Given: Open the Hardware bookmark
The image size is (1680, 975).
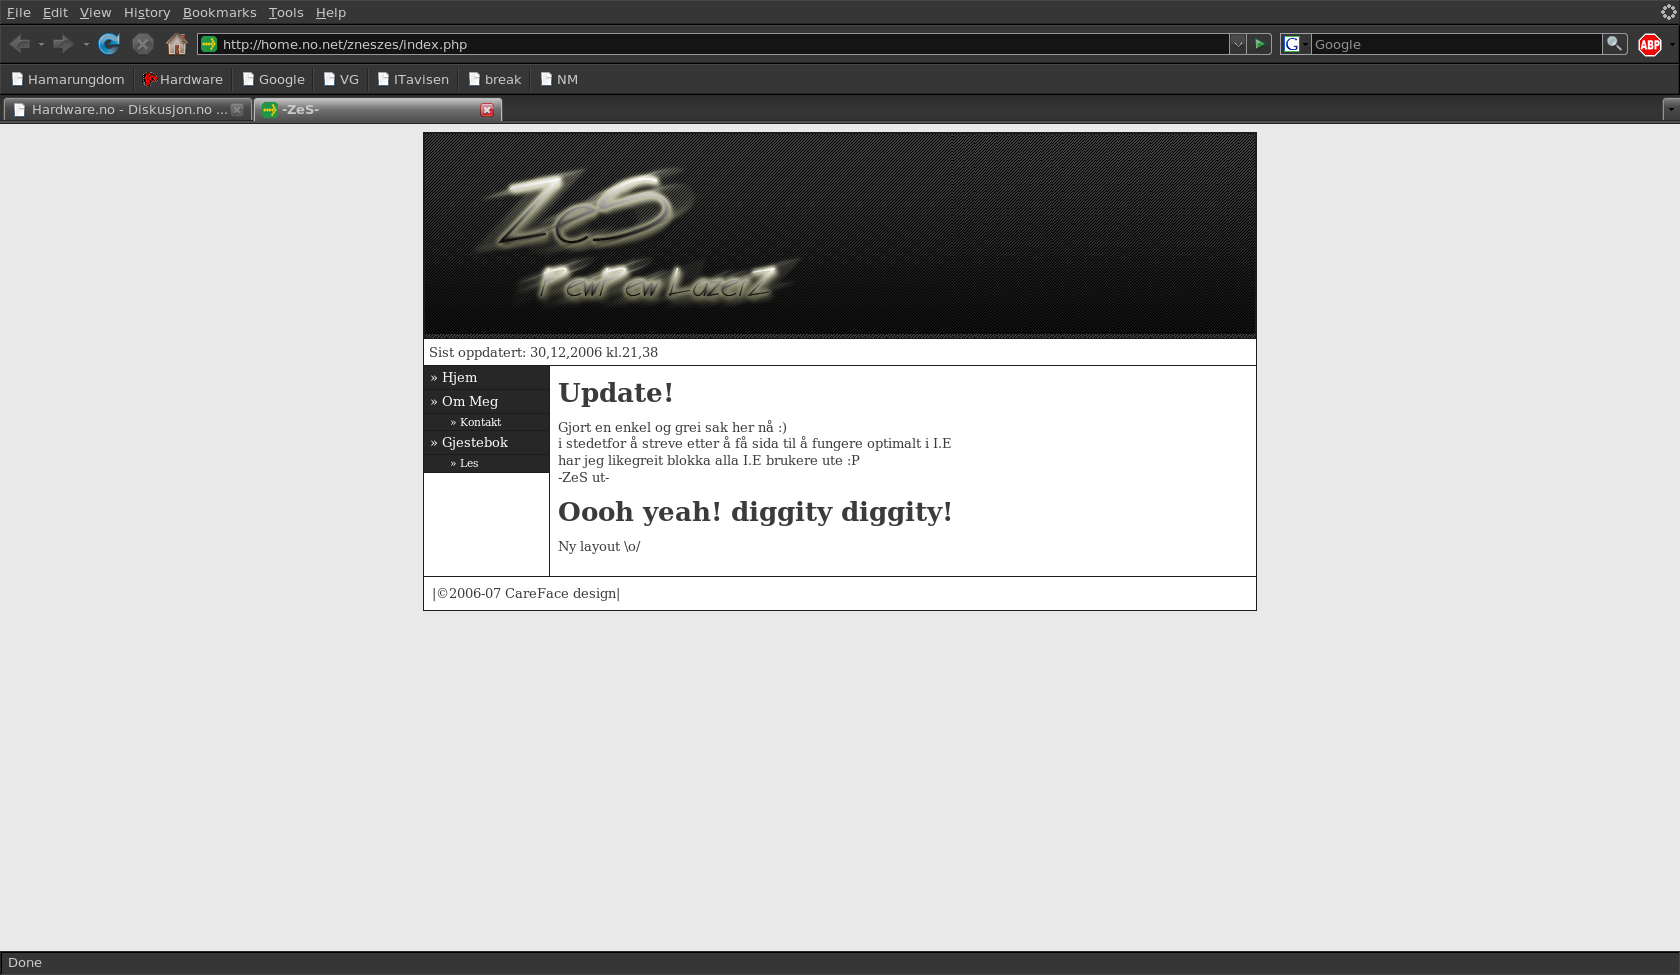Looking at the screenshot, I should point(183,79).
